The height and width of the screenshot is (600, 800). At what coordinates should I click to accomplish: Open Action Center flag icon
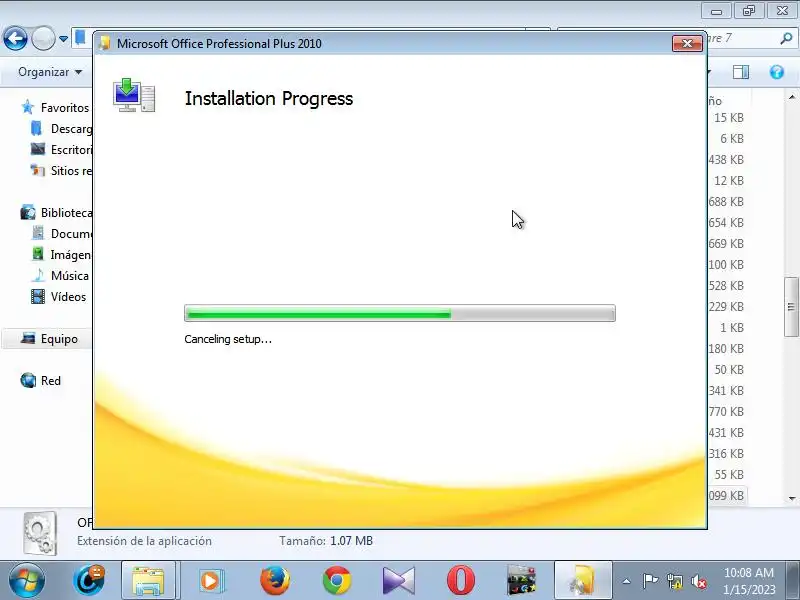pyautogui.click(x=650, y=581)
